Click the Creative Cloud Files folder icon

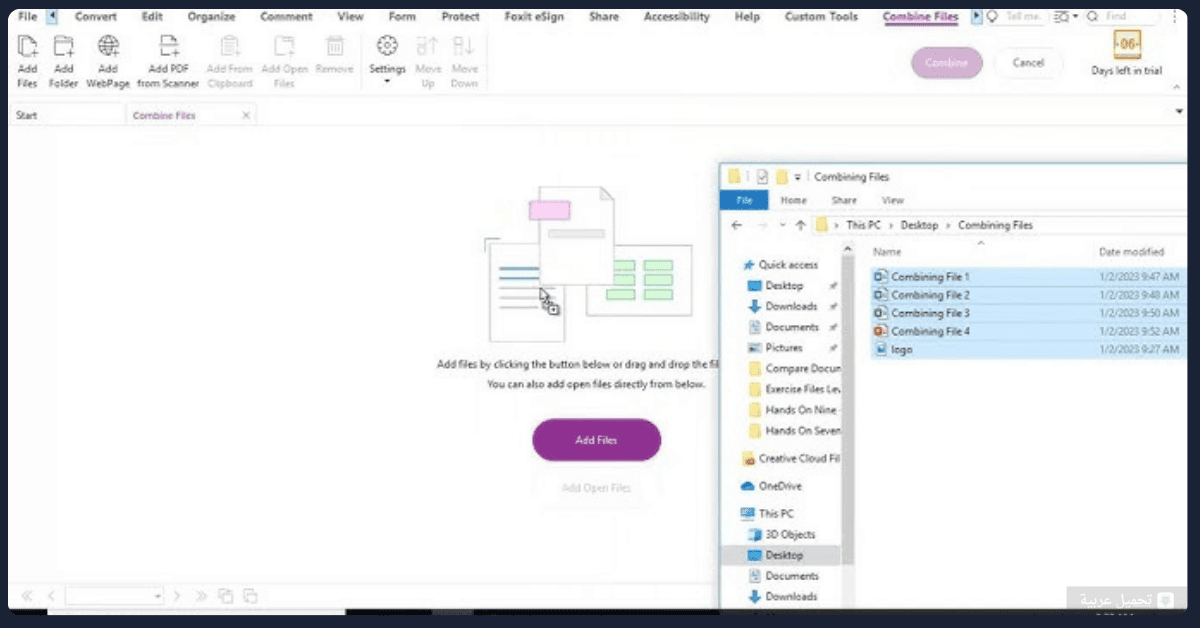(x=748, y=459)
